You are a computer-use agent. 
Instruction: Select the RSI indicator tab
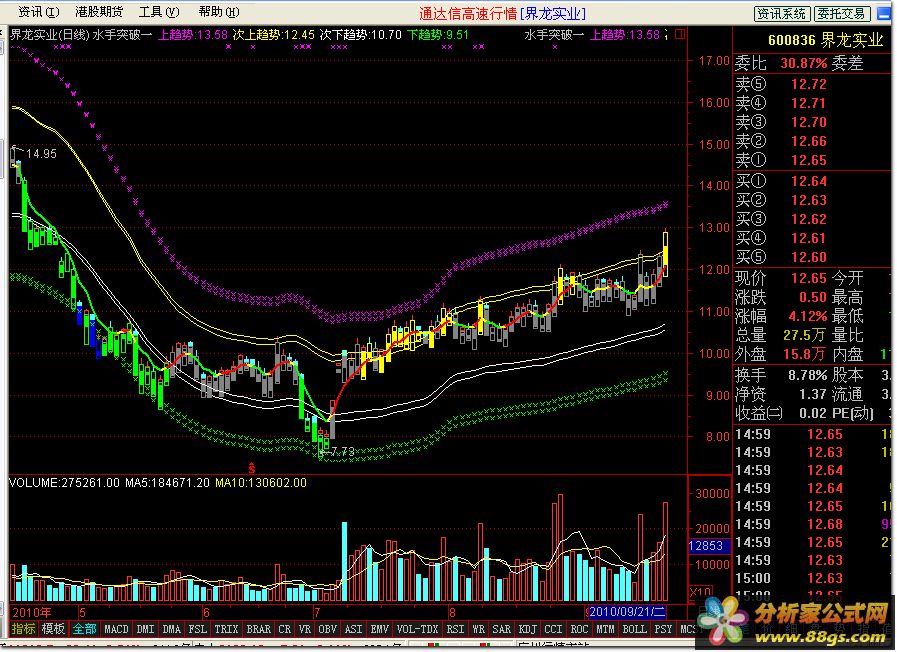coord(455,629)
